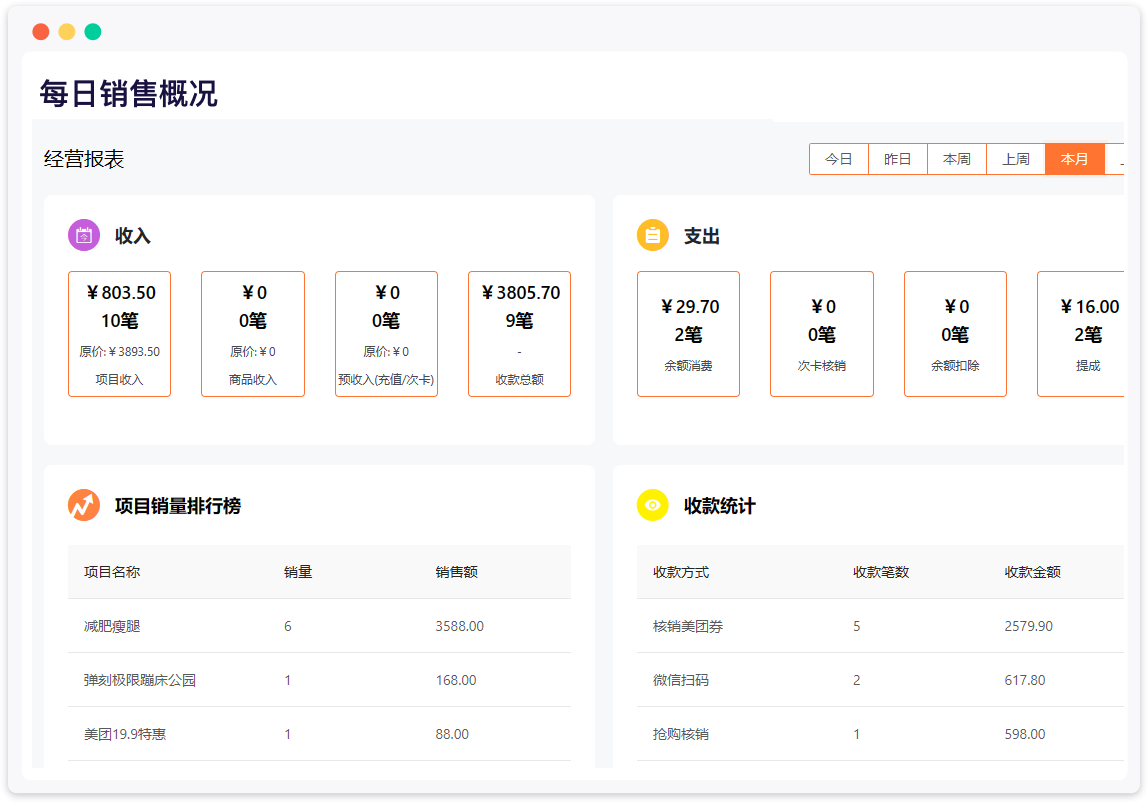This screenshot has height=804, width=1148.
Task: Select the 上周 time range tab
Action: (1015, 159)
